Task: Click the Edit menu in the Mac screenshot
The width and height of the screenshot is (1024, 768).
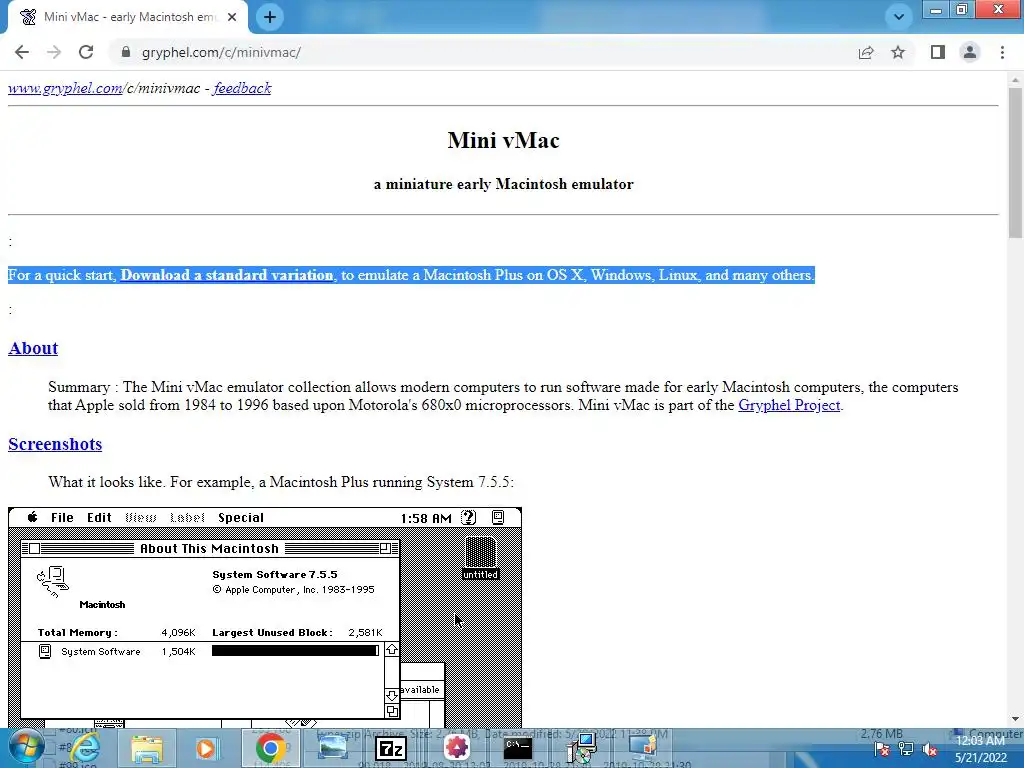Action: (x=99, y=518)
